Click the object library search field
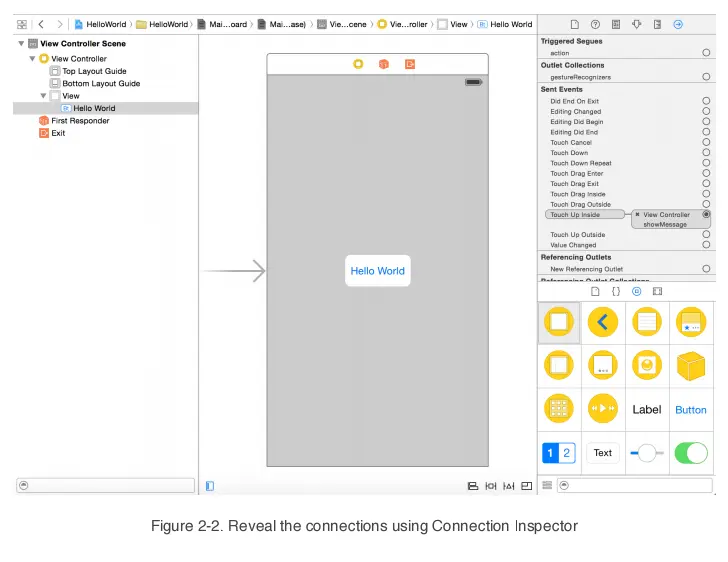The image size is (728, 562). click(635, 485)
